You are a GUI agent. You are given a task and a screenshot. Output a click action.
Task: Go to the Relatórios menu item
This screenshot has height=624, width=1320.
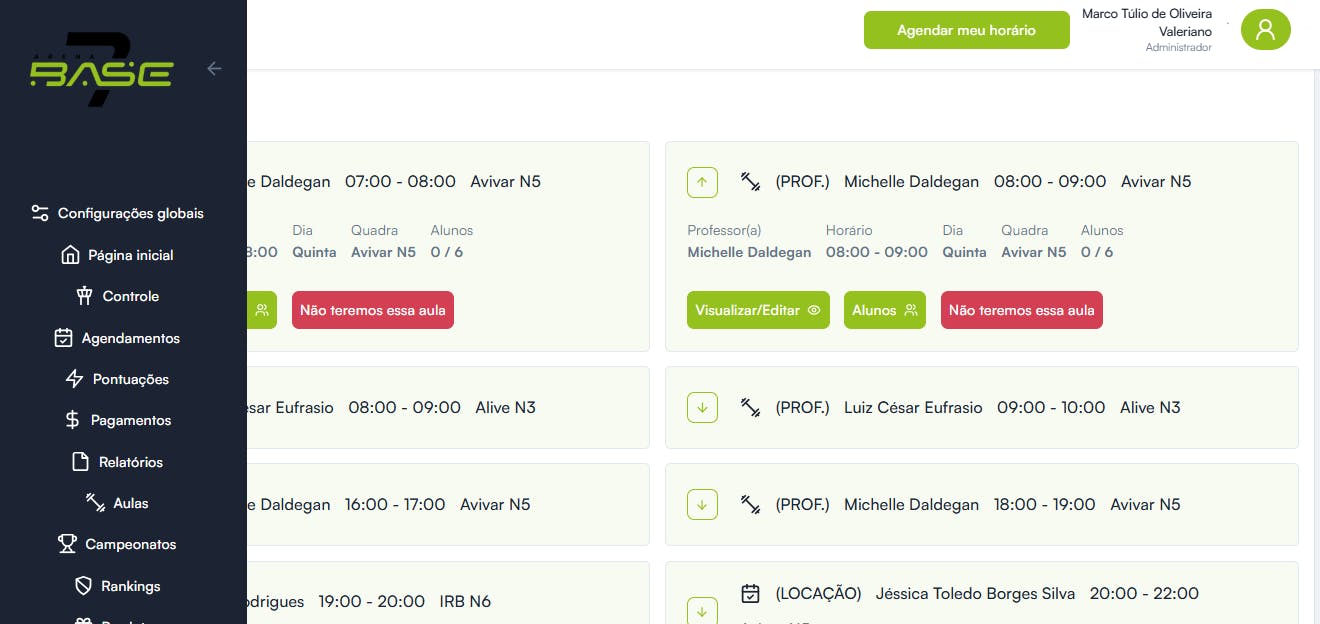pos(130,462)
